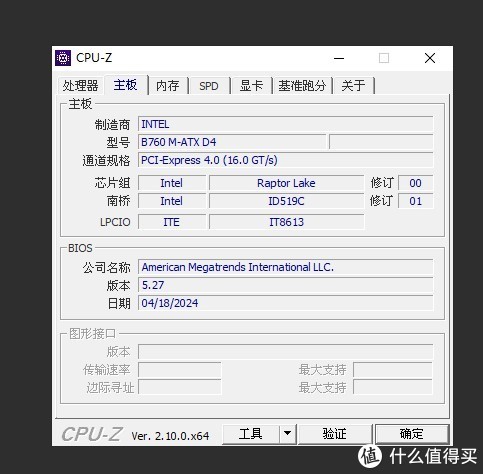This screenshot has height=474, width=483.
Task: Switch to the 处理器 tab
Action: tap(80, 86)
